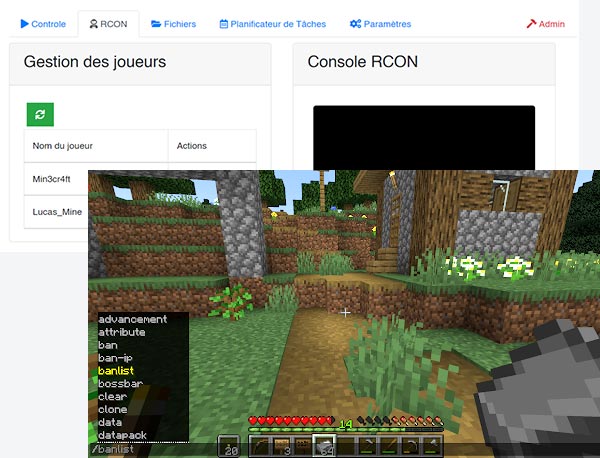This screenshot has width=600, height=458.
Task: Select the sixth slot pickaxe
Action: pyautogui.click(x=368, y=446)
